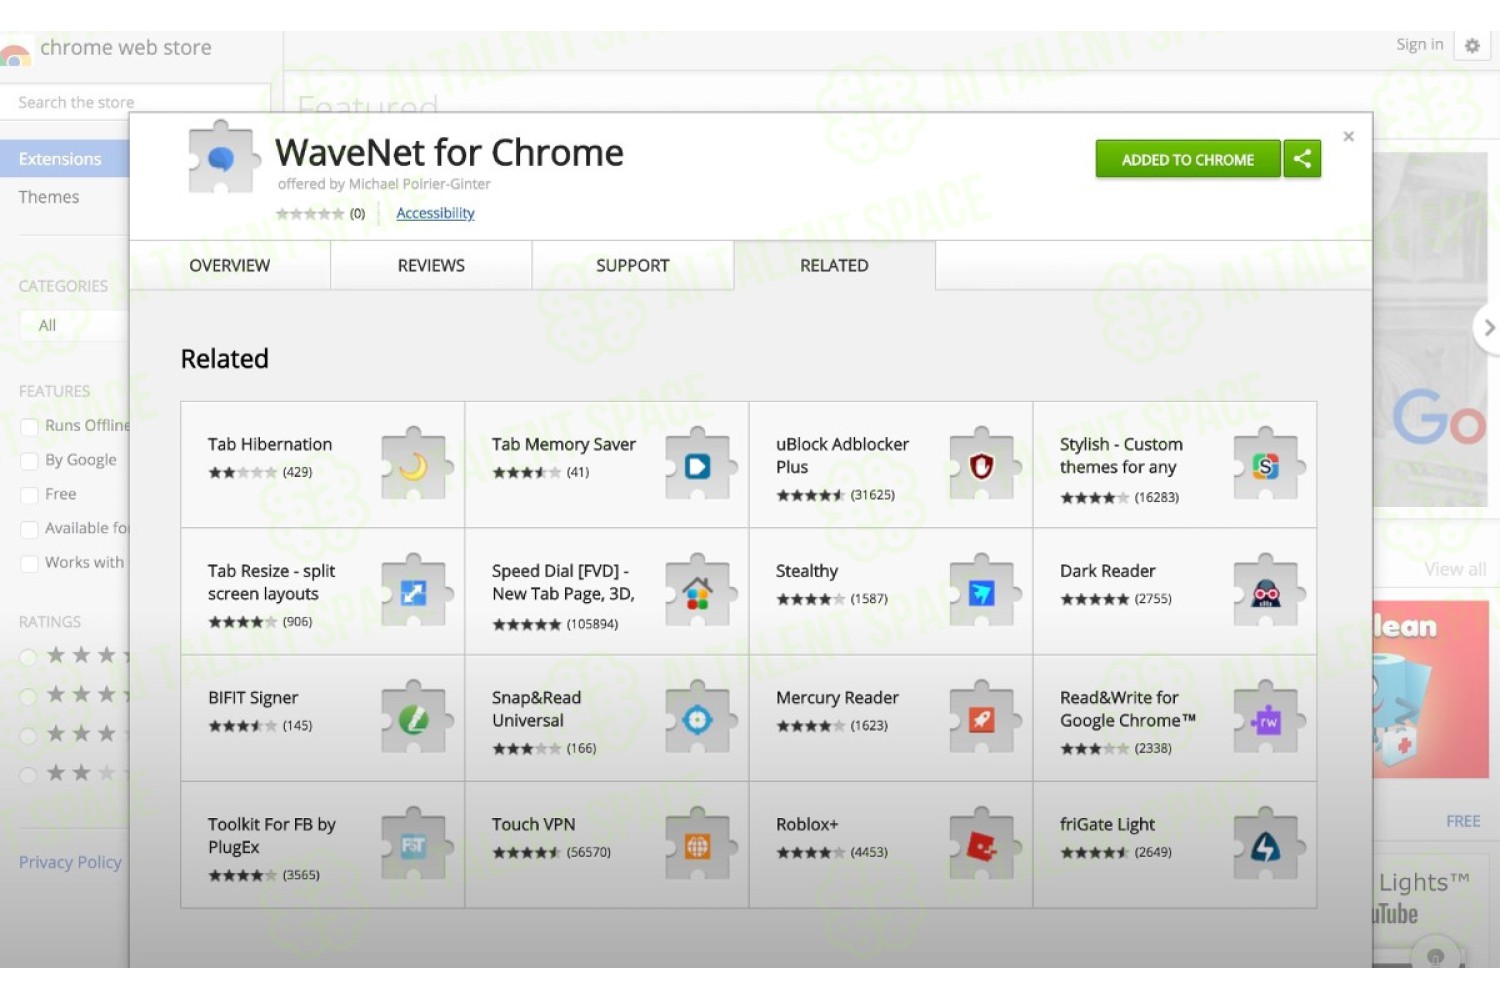This screenshot has width=1500, height=1000.
Task: Switch to the Support tab
Action: pos(632,265)
